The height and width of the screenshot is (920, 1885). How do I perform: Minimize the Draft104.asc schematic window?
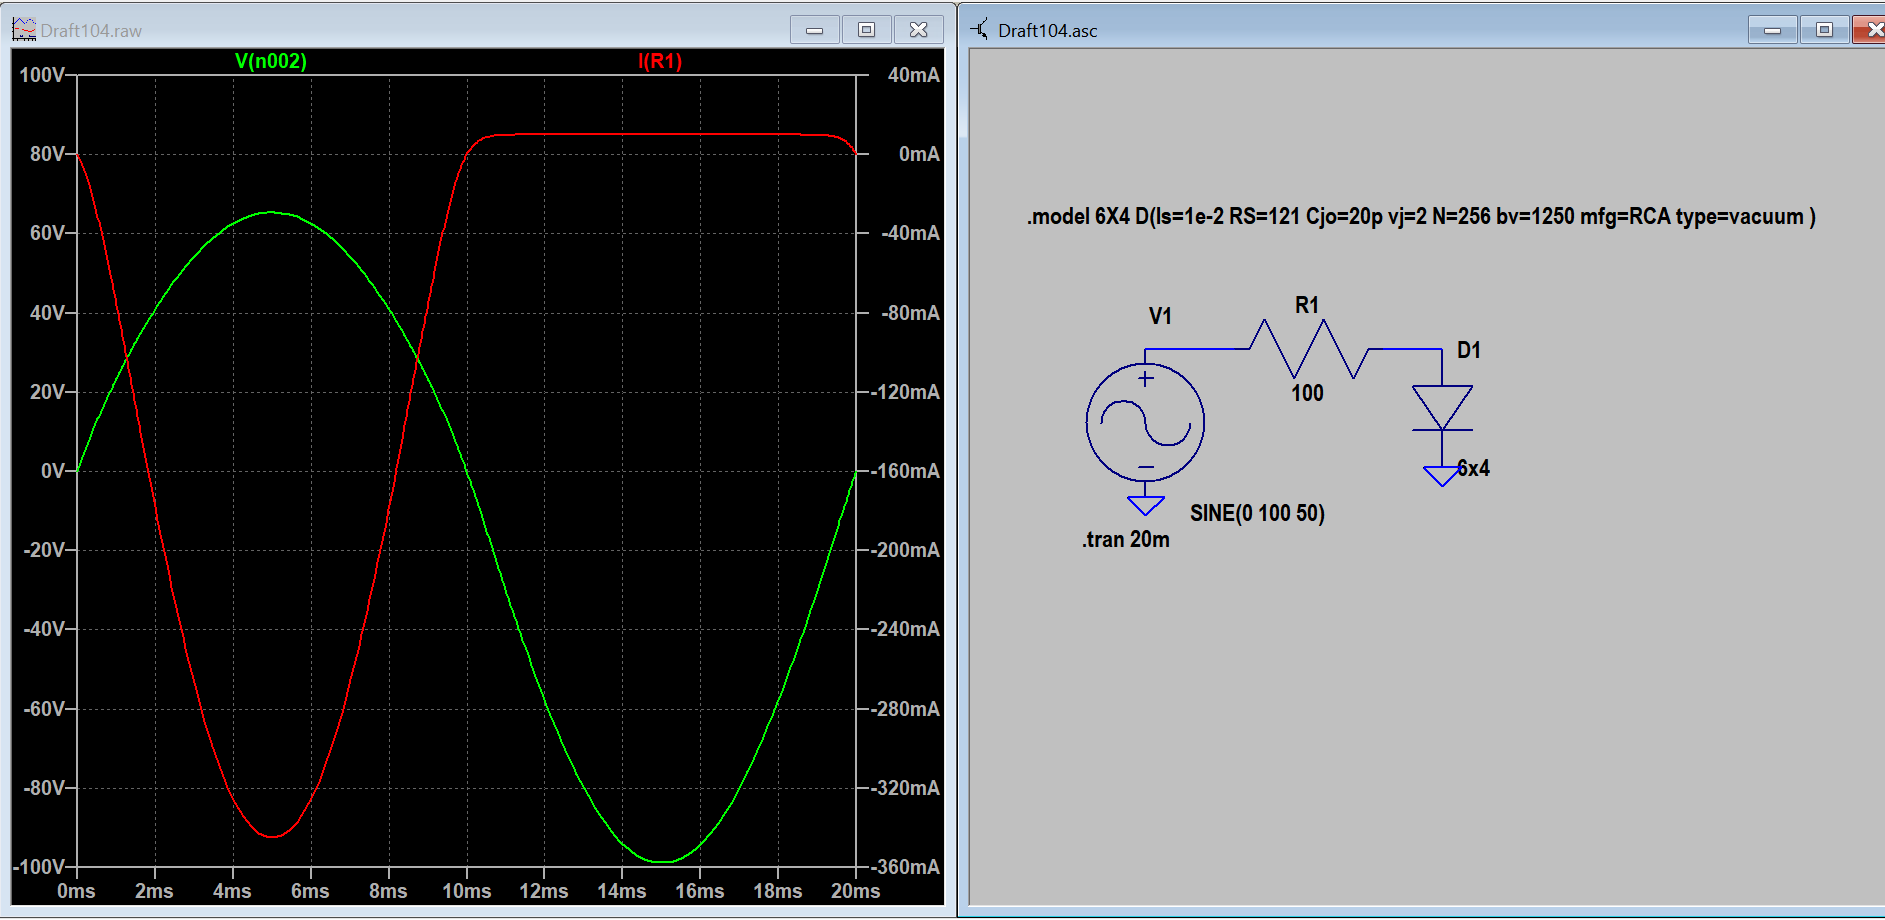click(x=1773, y=30)
